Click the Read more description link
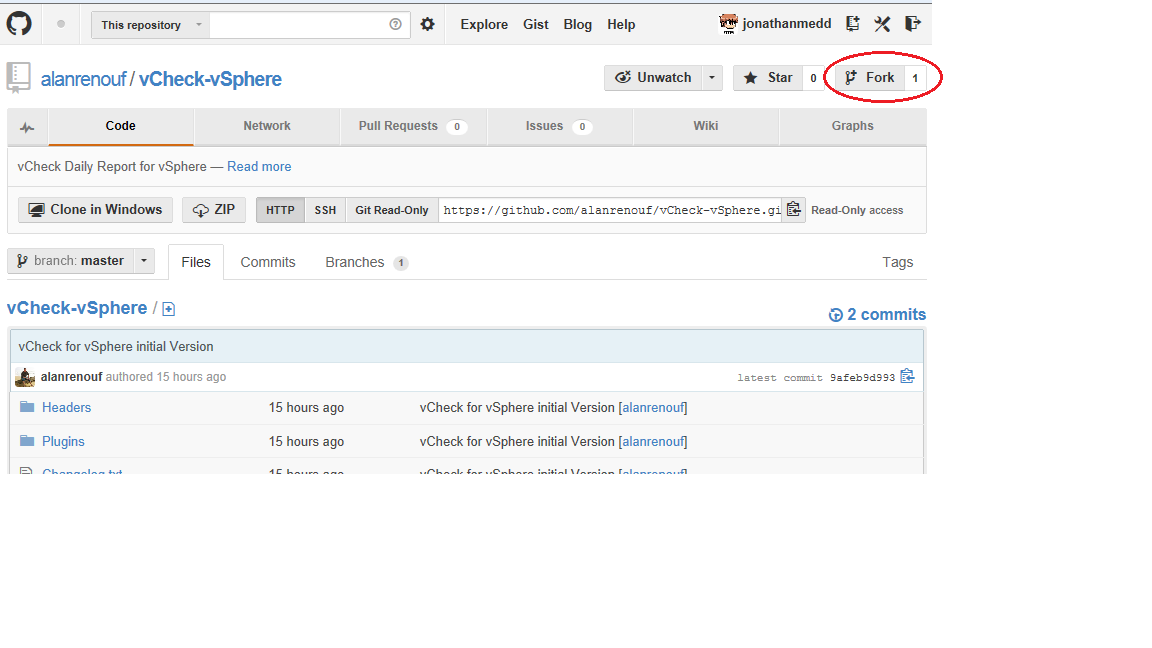 [x=259, y=167]
